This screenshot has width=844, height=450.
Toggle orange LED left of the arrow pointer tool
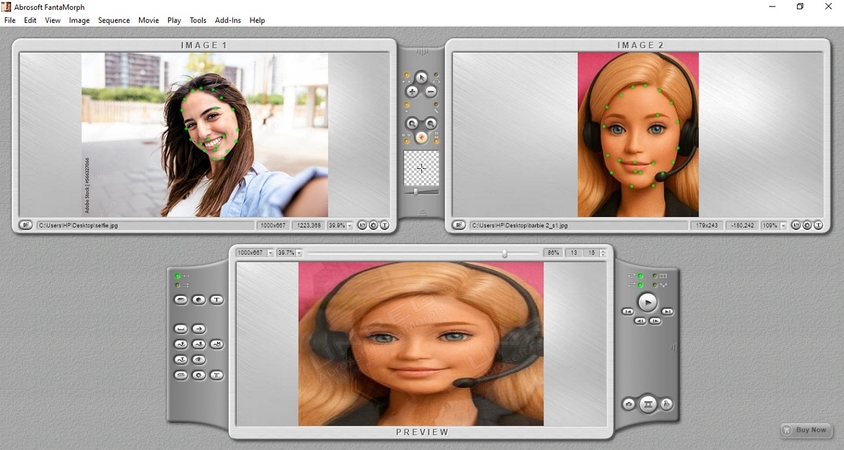(406, 75)
